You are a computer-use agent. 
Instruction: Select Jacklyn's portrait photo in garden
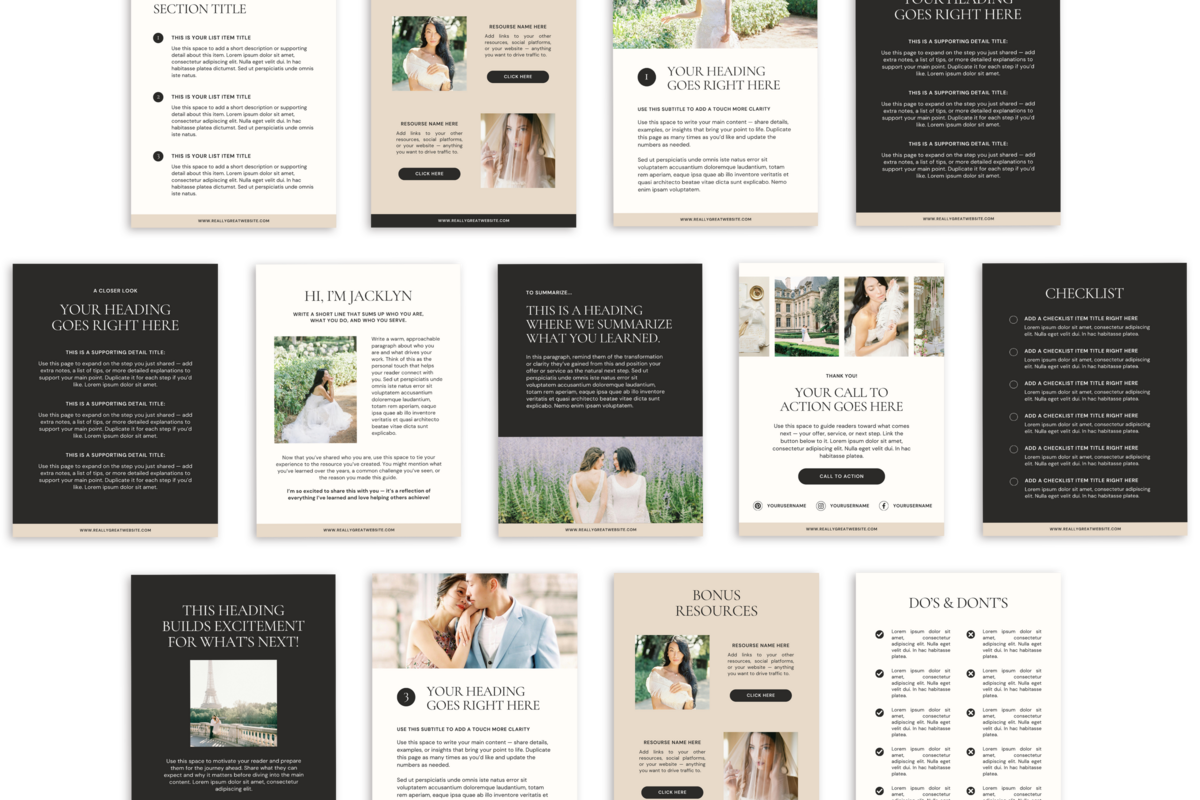(315, 389)
